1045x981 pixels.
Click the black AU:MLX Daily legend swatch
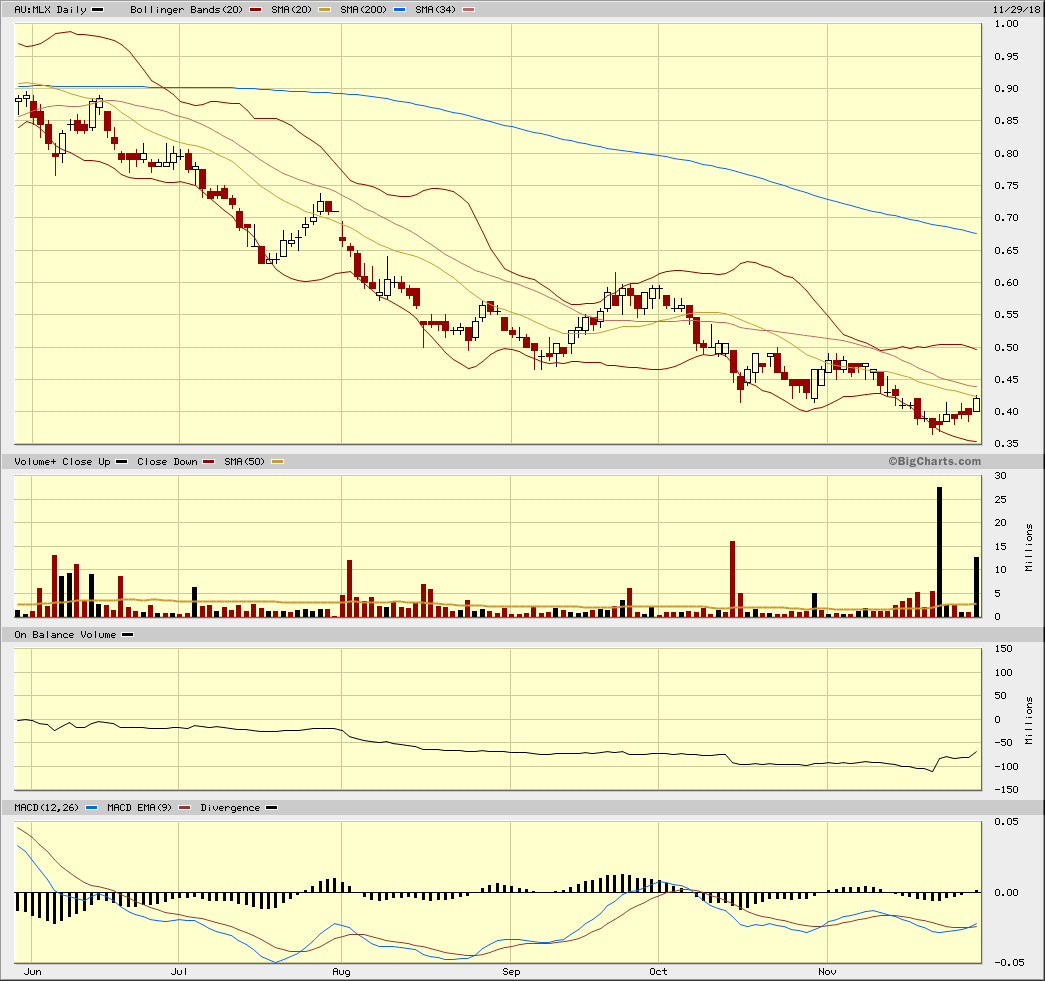[x=97, y=10]
